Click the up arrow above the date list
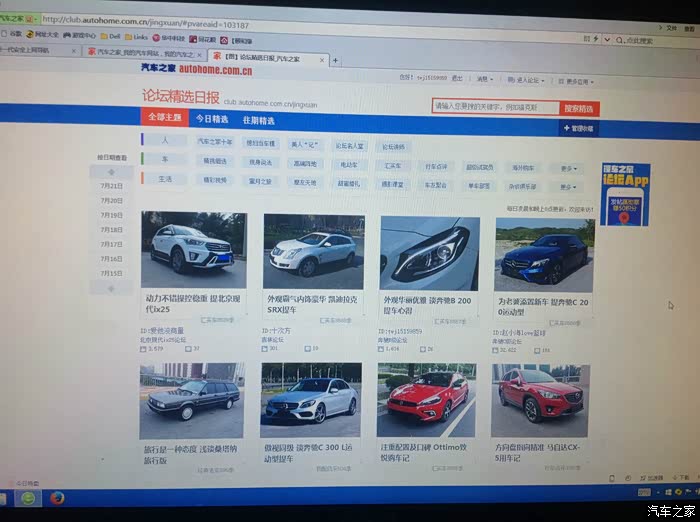 pyautogui.click(x=112, y=171)
